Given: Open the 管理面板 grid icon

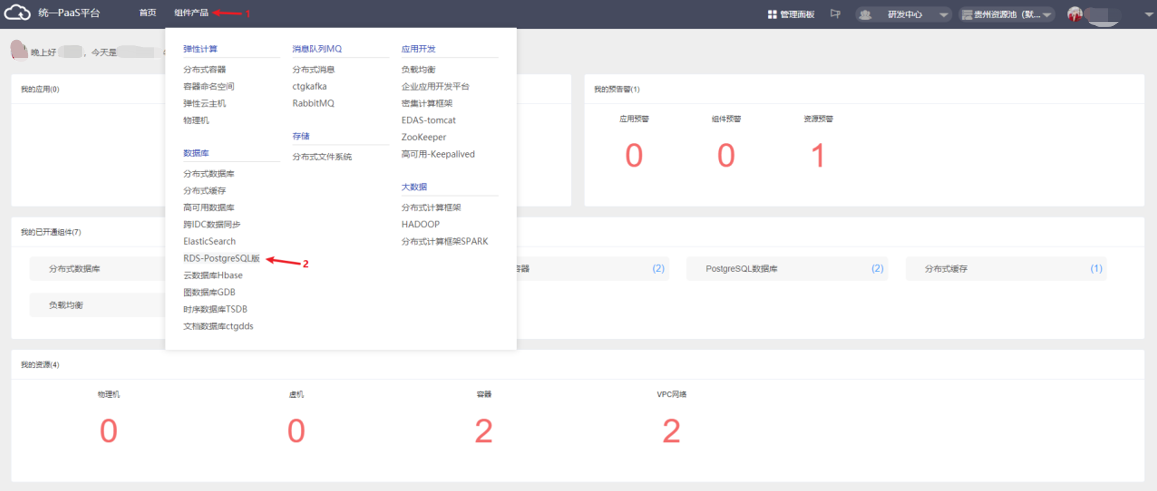Looking at the screenshot, I should point(772,14).
